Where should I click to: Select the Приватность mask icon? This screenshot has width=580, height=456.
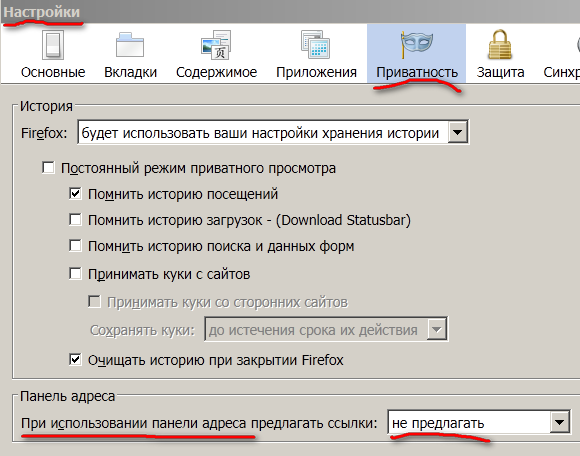(417, 44)
